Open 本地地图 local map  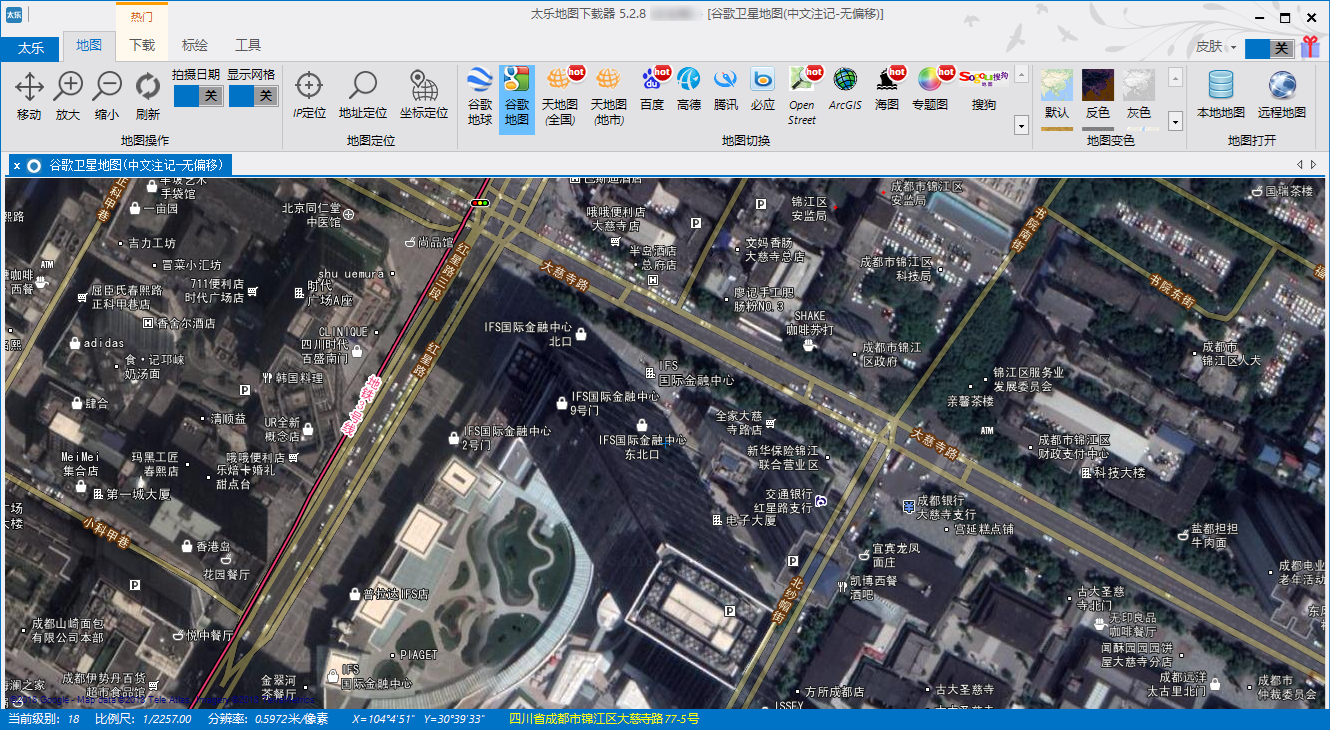pos(1221,96)
